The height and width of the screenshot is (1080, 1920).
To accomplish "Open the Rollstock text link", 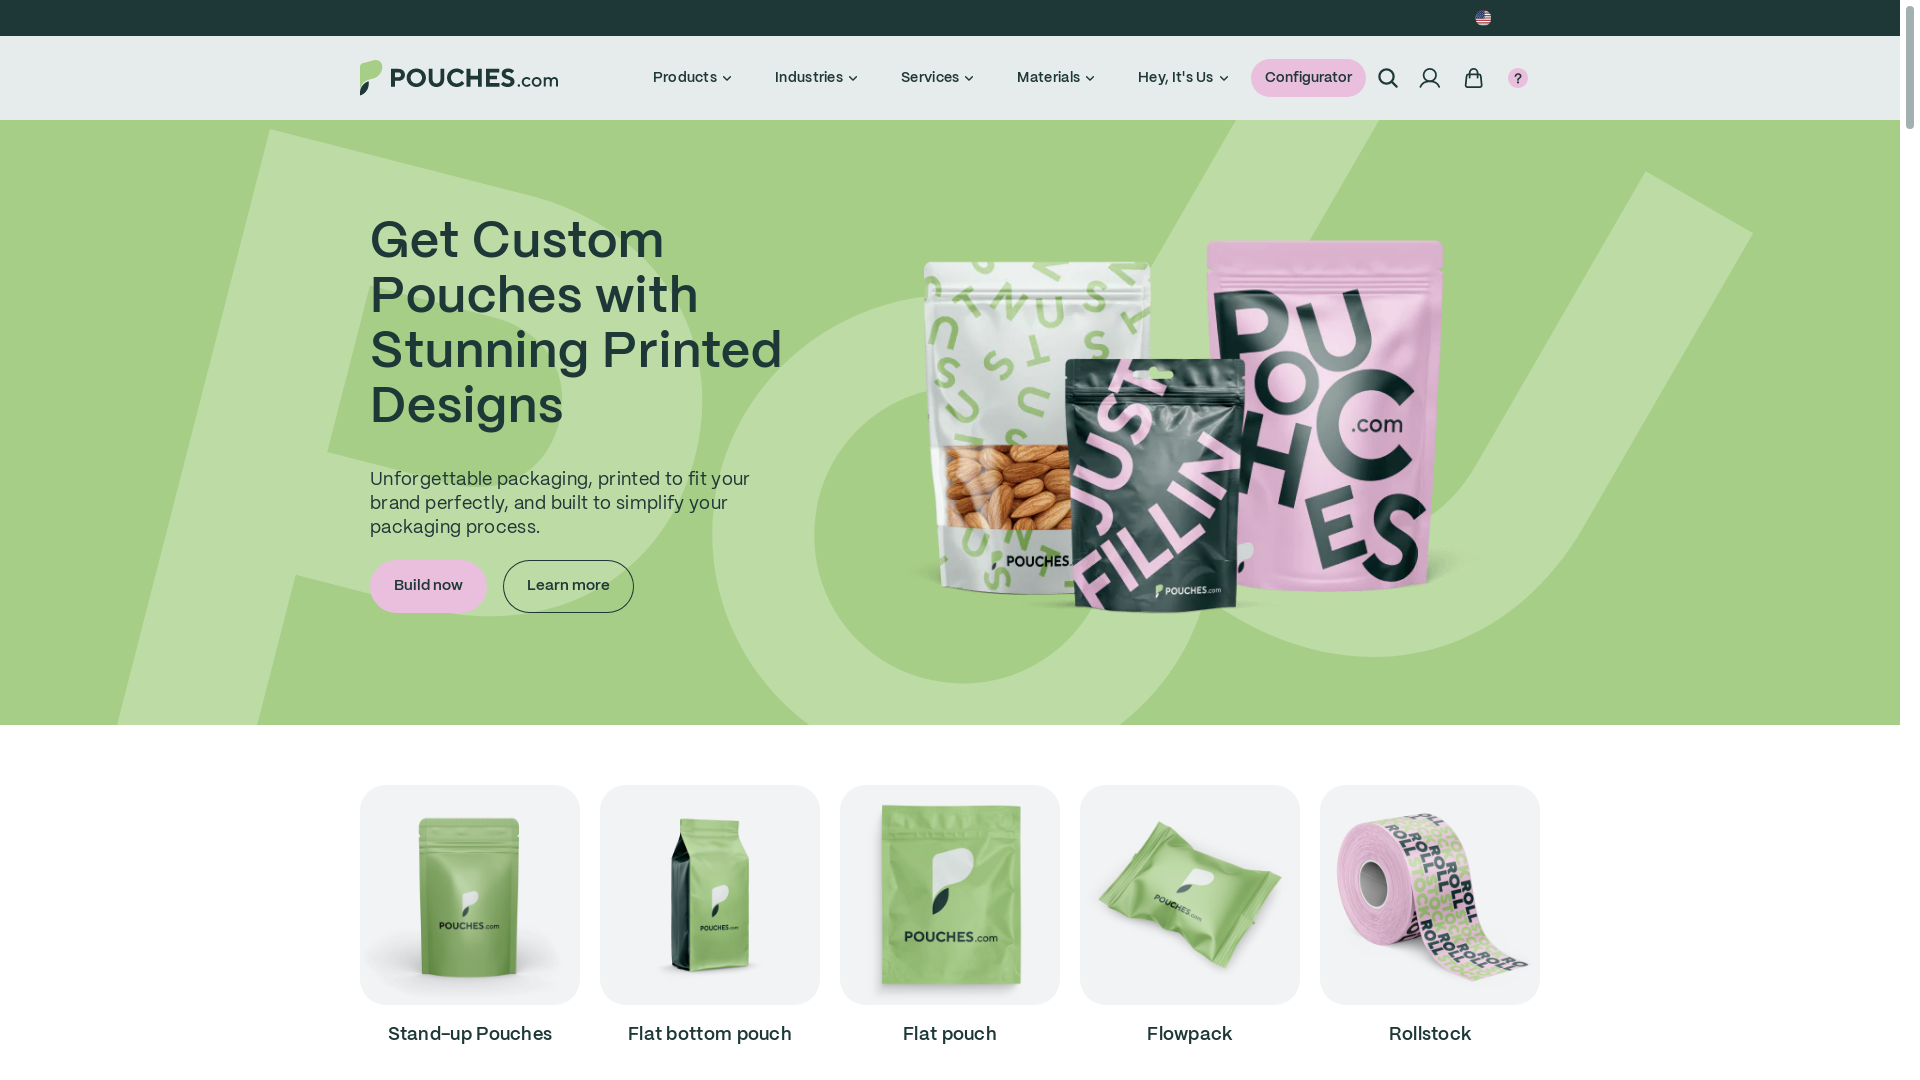I will (1430, 1035).
